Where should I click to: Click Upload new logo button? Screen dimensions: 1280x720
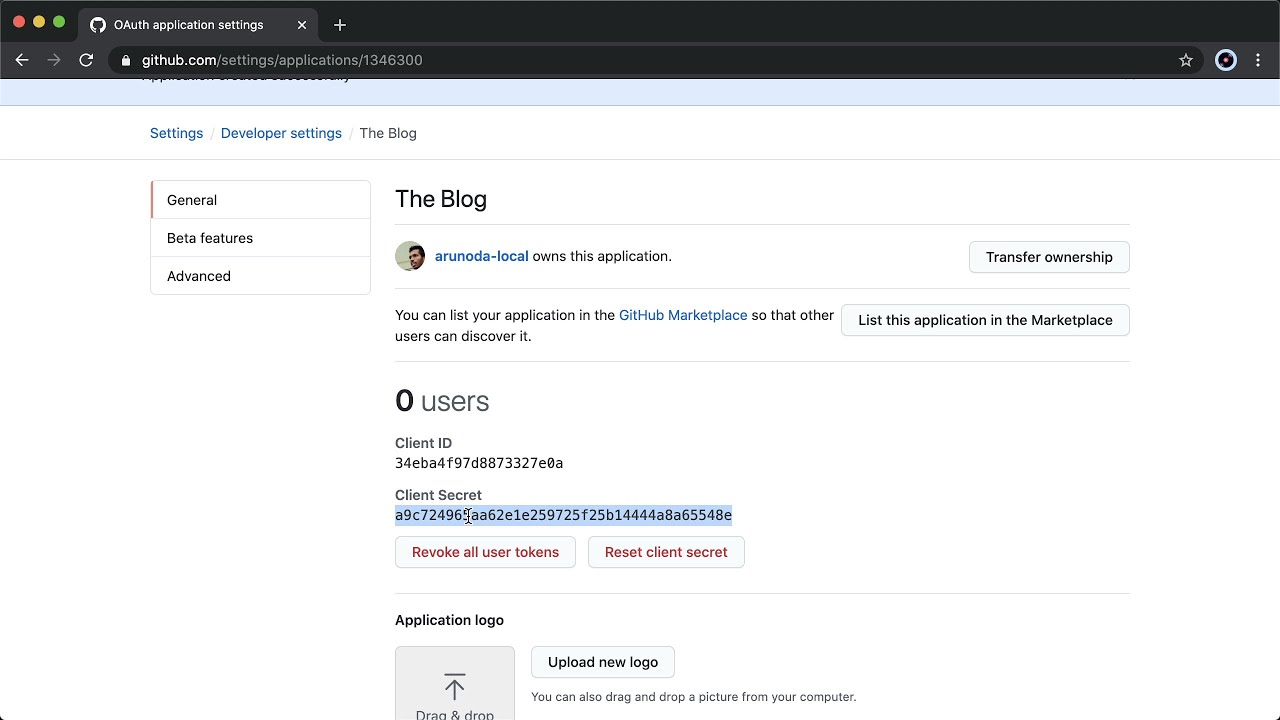[x=603, y=662]
